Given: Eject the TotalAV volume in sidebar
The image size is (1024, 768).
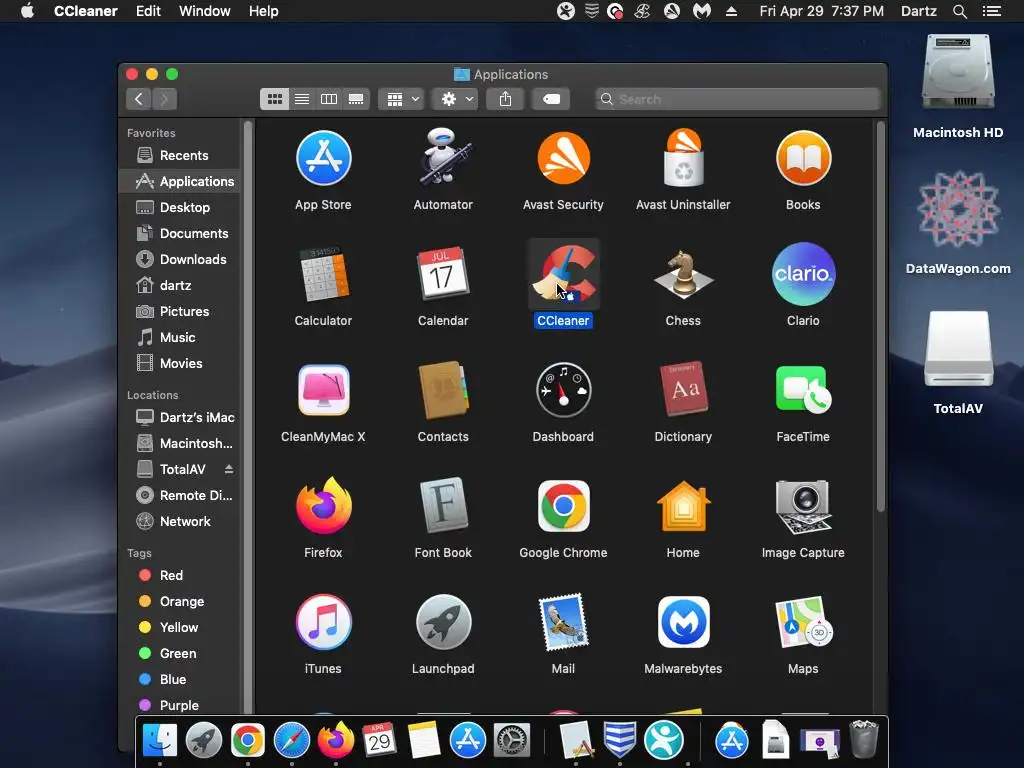Looking at the screenshot, I should 229,469.
